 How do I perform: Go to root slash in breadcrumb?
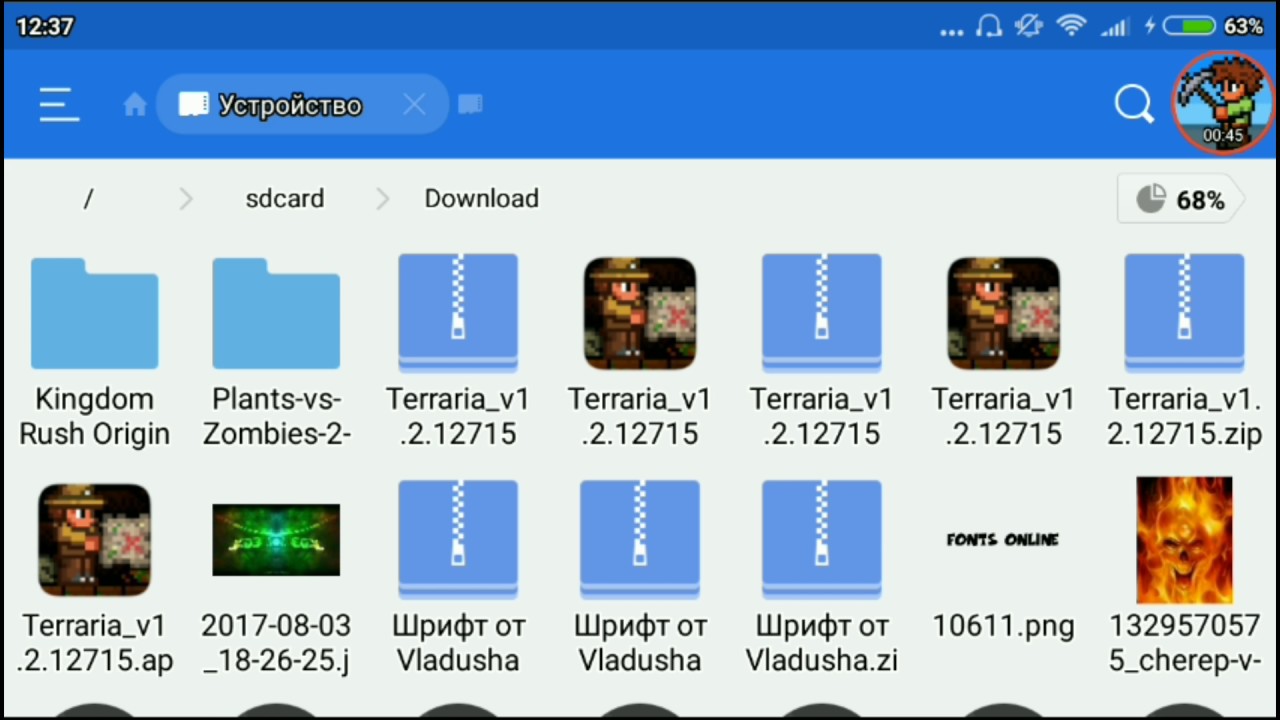[88, 199]
